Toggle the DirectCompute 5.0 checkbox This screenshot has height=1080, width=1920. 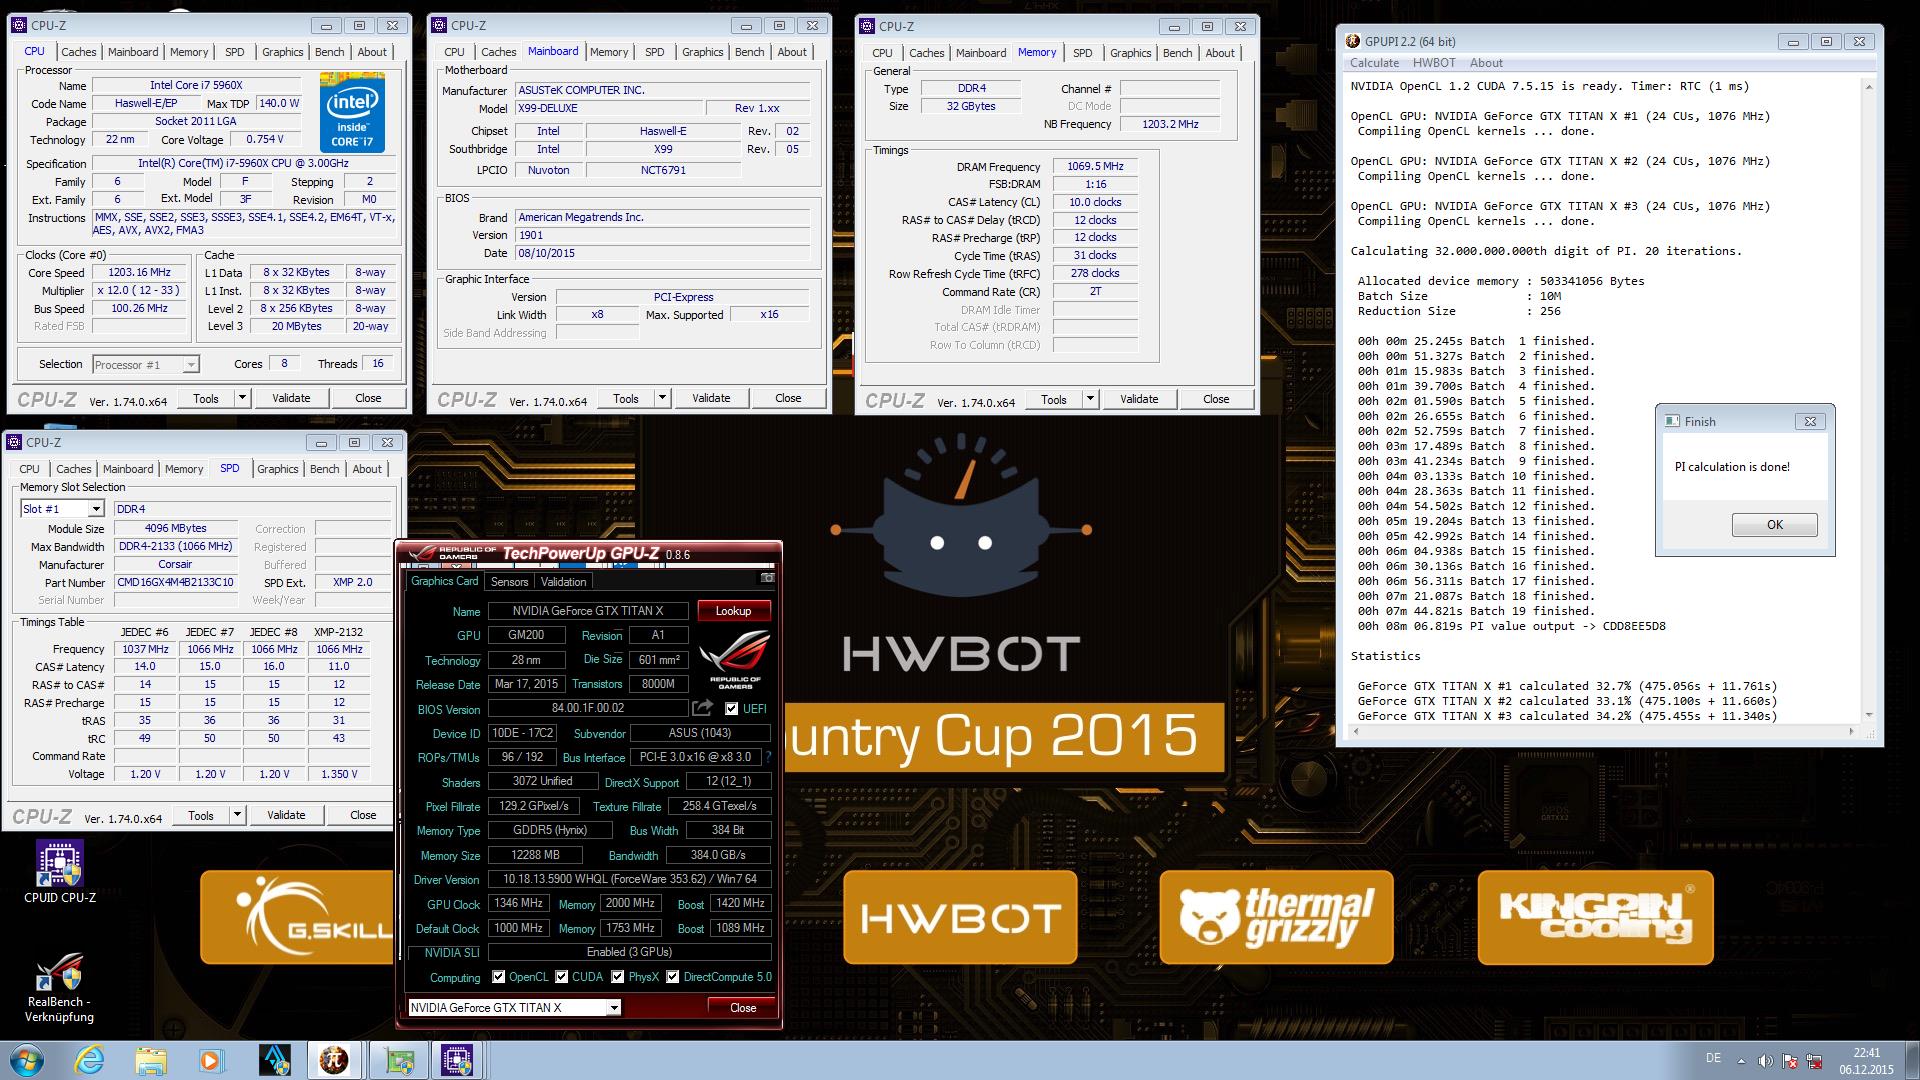pyautogui.click(x=673, y=977)
